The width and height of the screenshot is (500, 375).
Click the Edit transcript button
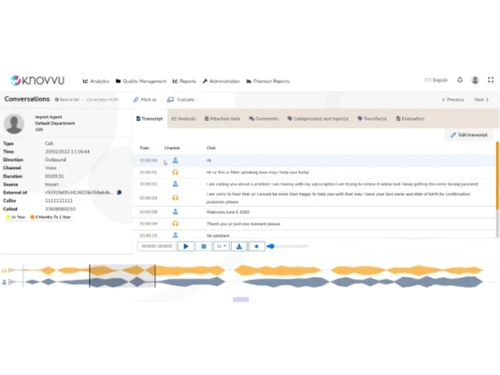[469, 135]
